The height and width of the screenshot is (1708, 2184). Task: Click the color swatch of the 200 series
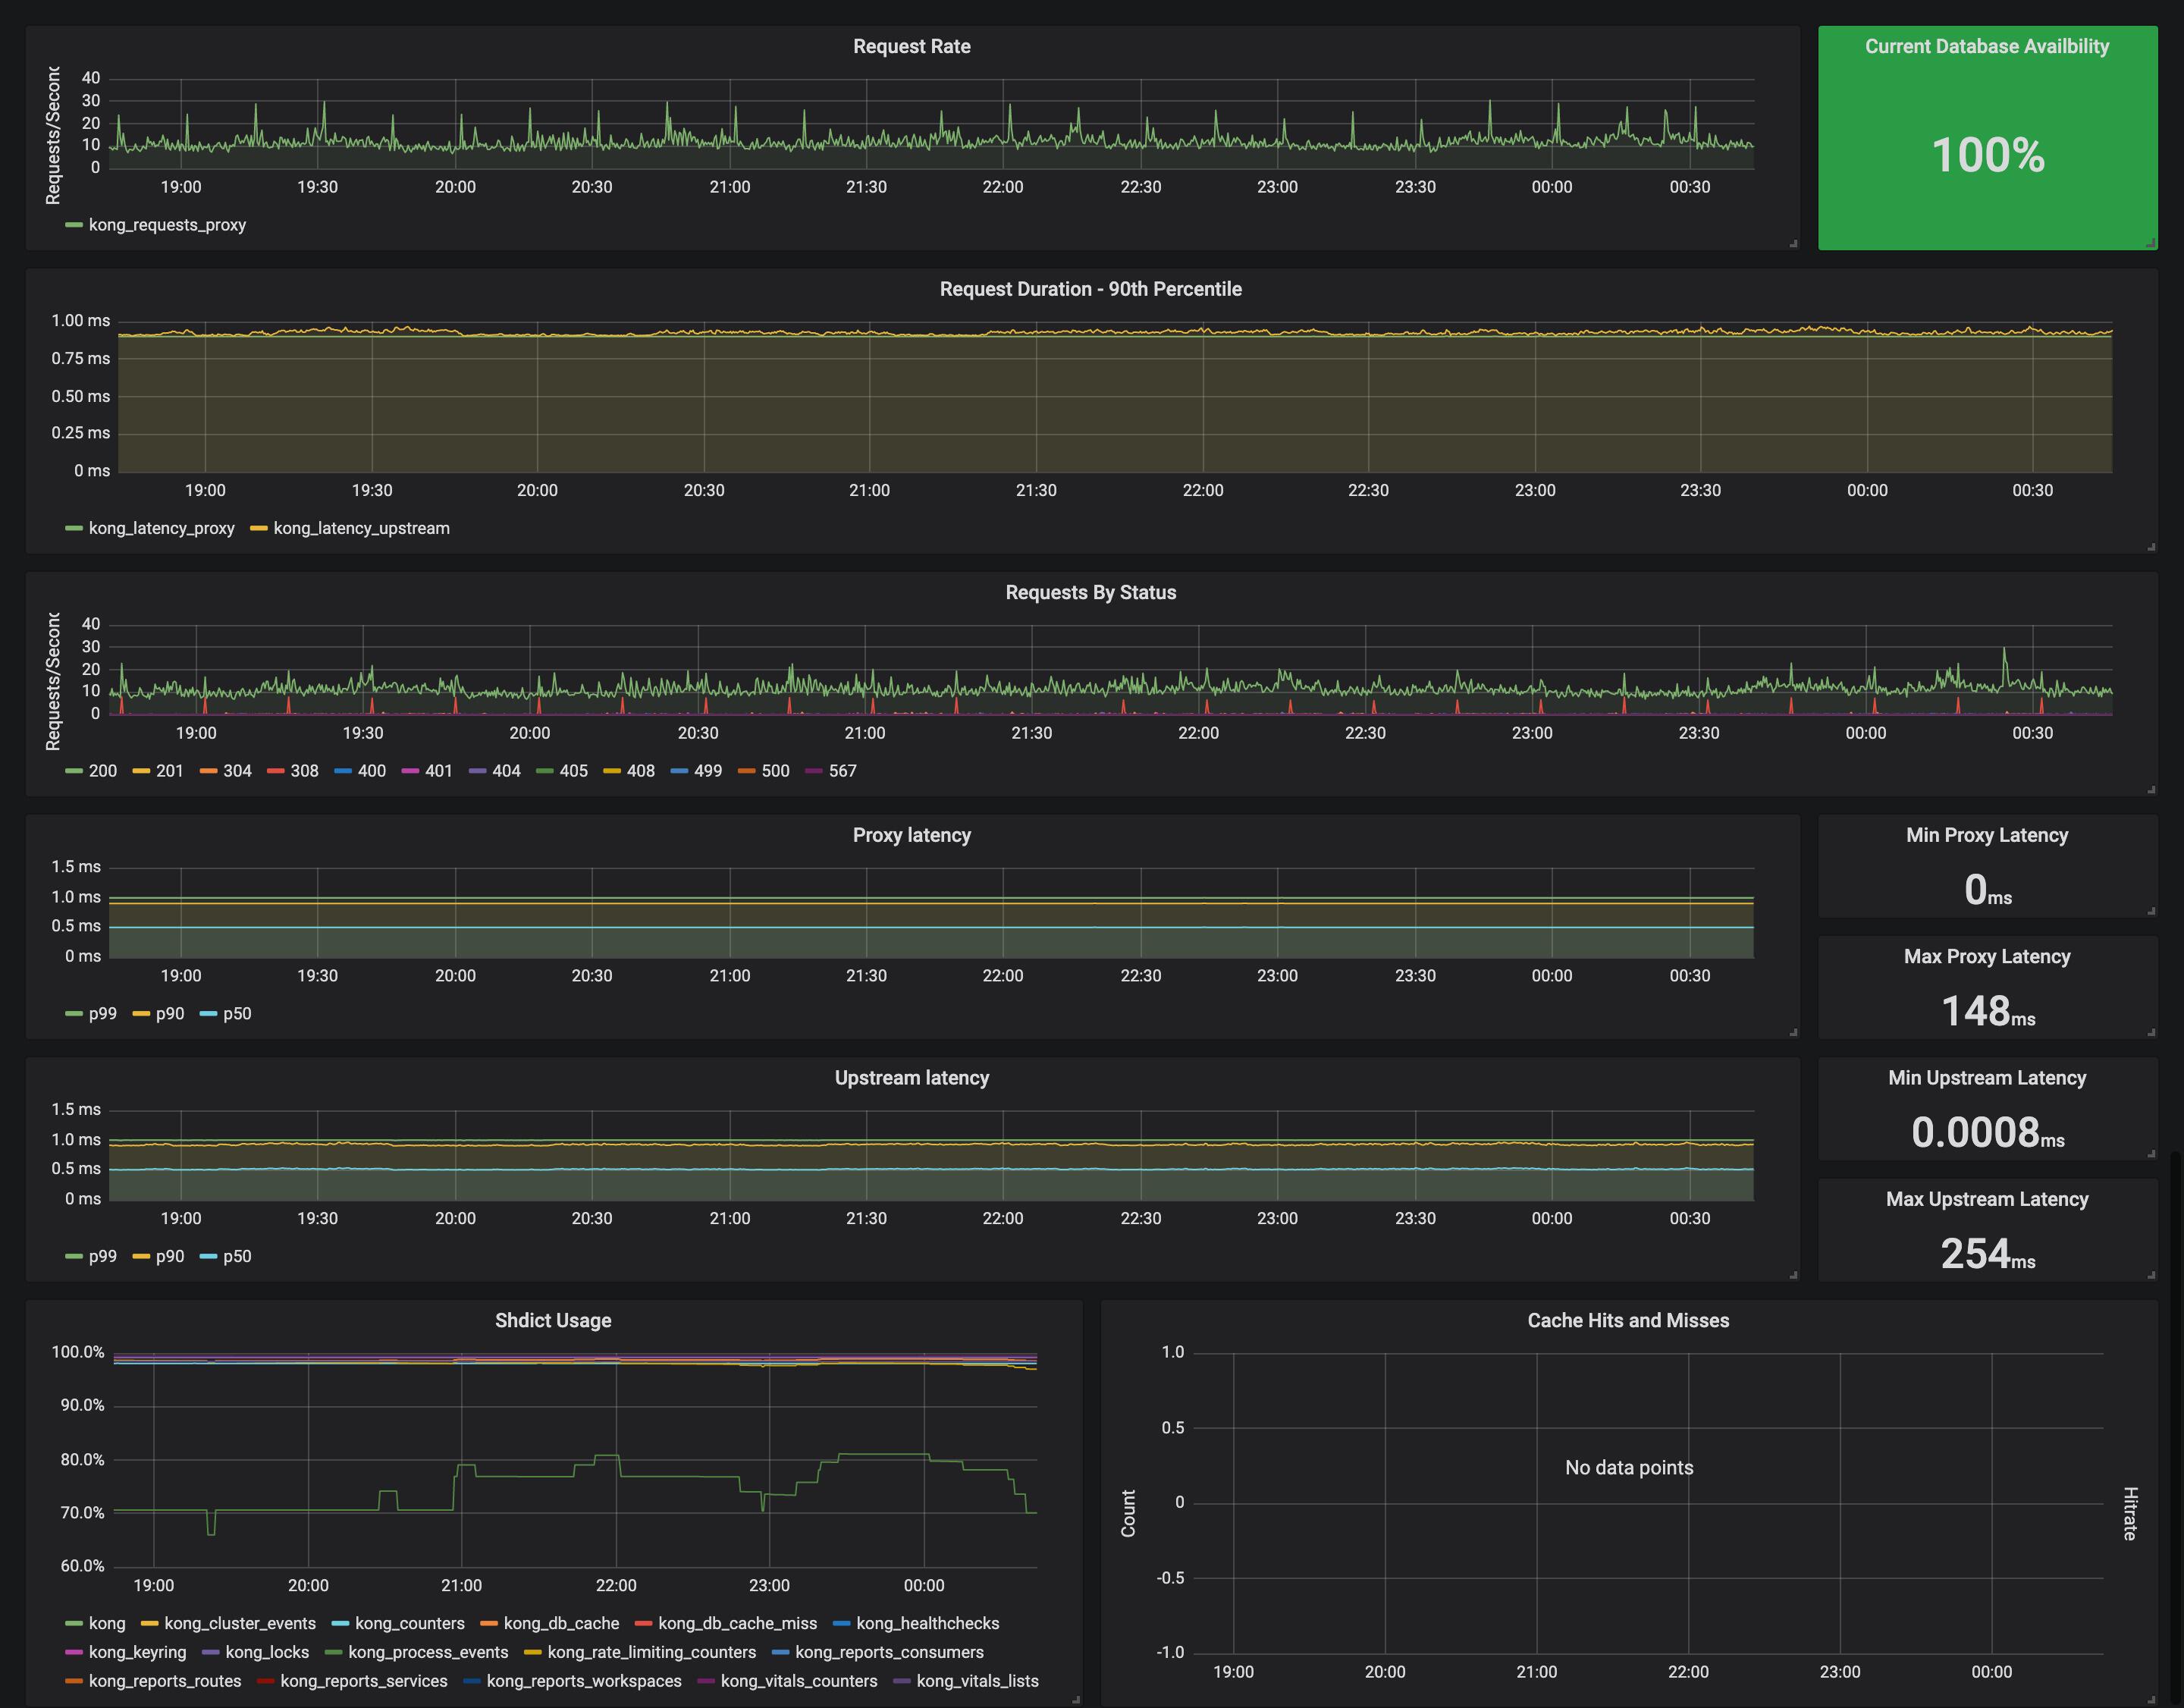[x=73, y=771]
